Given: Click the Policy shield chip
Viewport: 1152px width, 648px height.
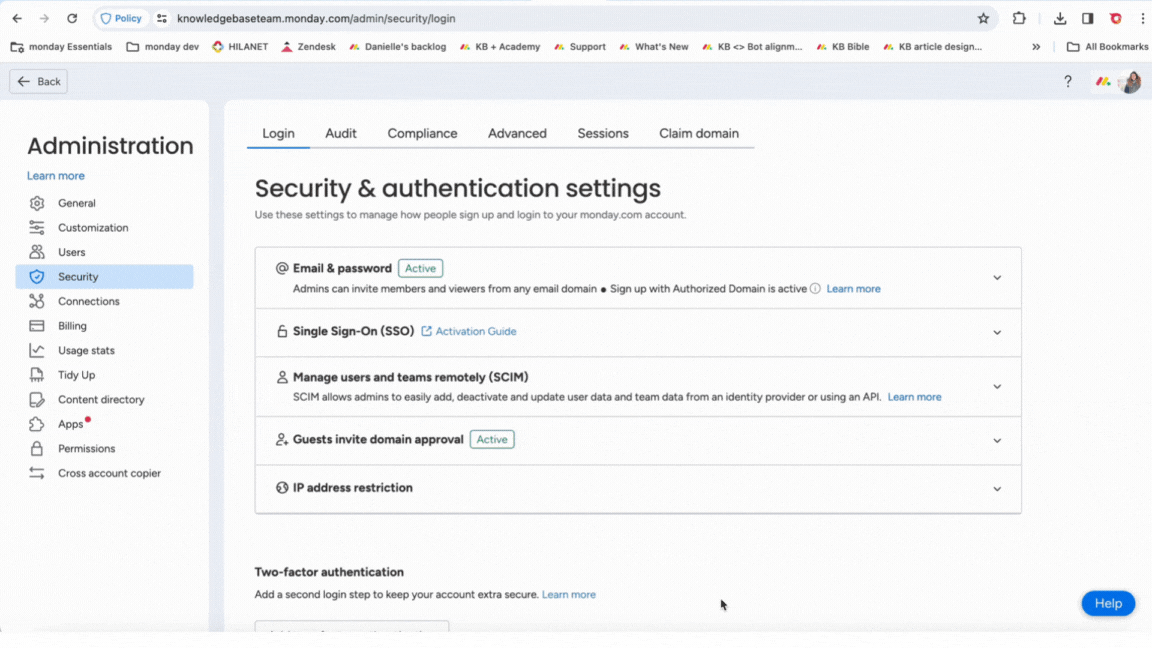Looking at the screenshot, I should coord(121,18).
